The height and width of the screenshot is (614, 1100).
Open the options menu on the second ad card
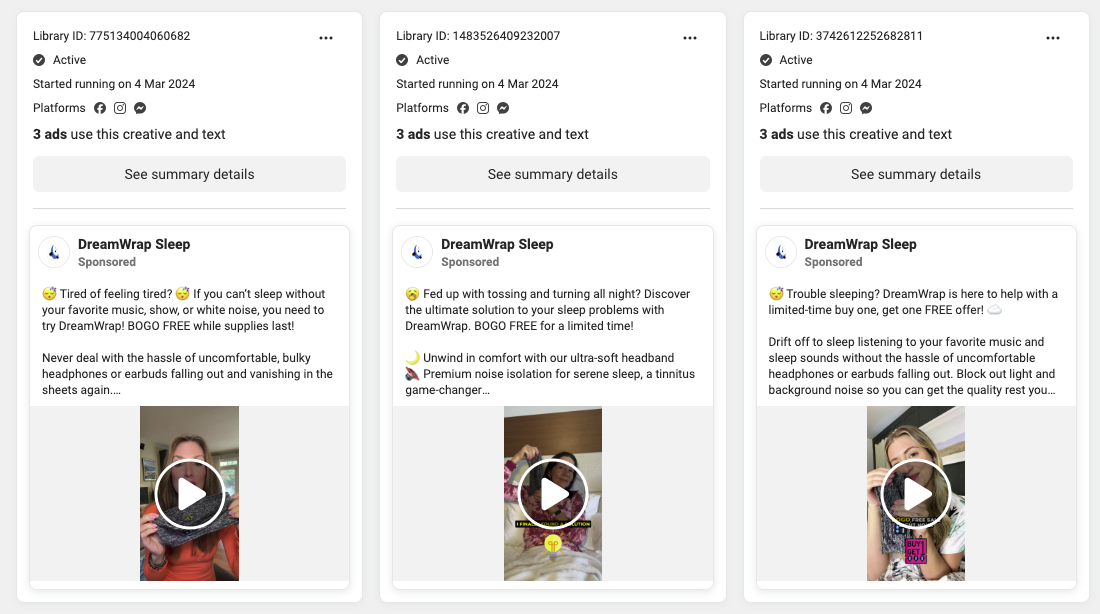click(689, 37)
